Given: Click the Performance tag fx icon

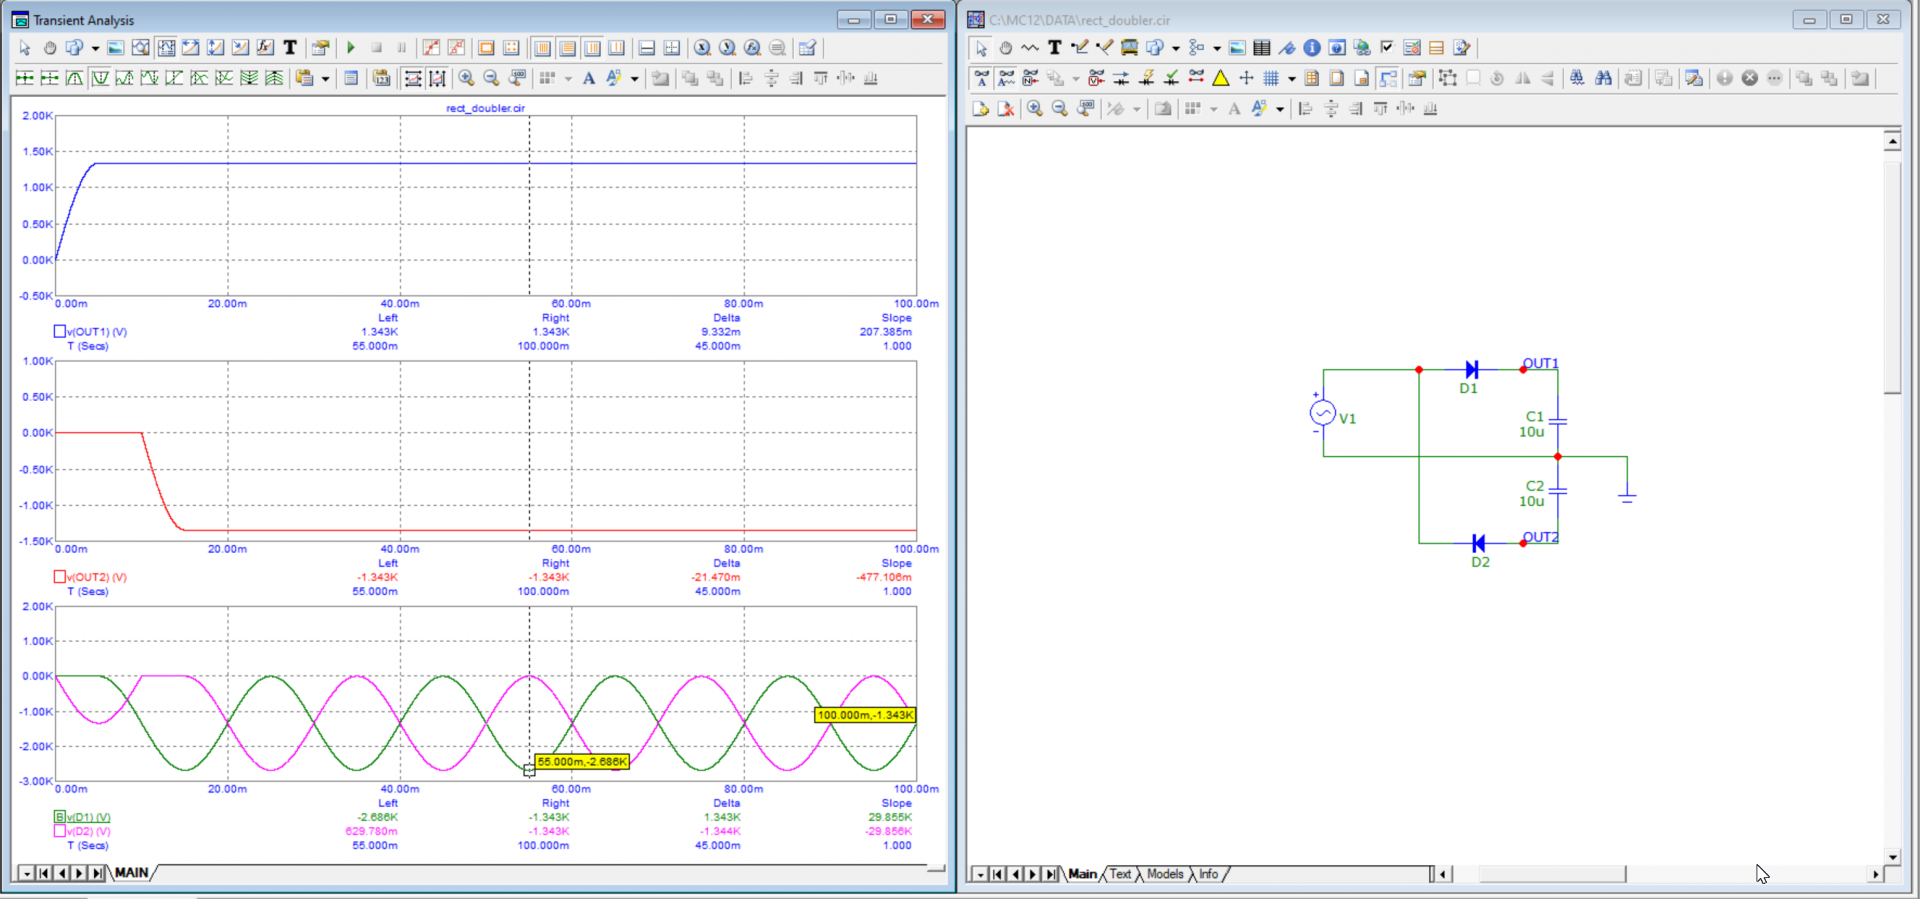Looking at the screenshot, I should click(265, 47).
